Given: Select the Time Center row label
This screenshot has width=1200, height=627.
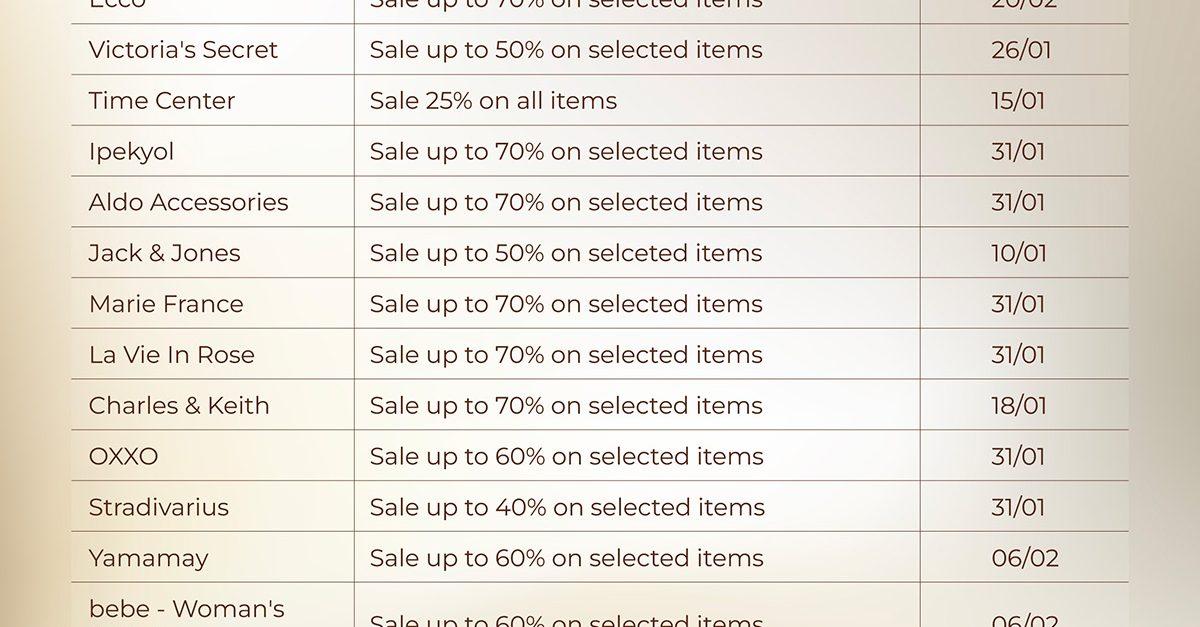Looking at the screenshot, I should pyautogui.click(x=162, y=101).
